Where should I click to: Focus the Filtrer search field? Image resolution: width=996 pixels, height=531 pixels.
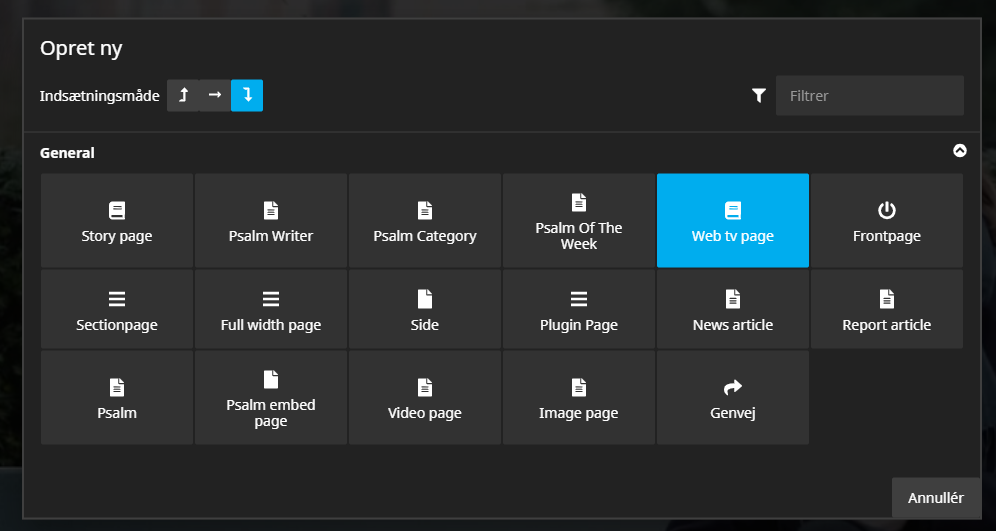870,95
